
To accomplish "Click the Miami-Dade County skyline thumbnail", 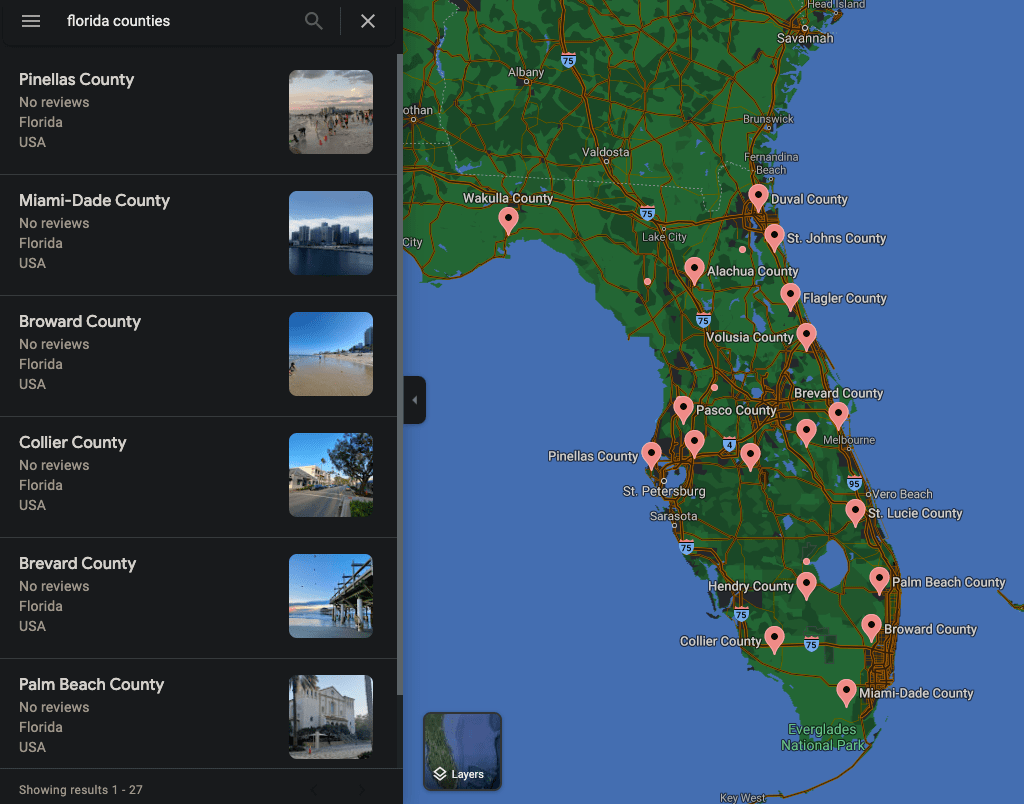I will pyautogui.click(x=331, y=233).
